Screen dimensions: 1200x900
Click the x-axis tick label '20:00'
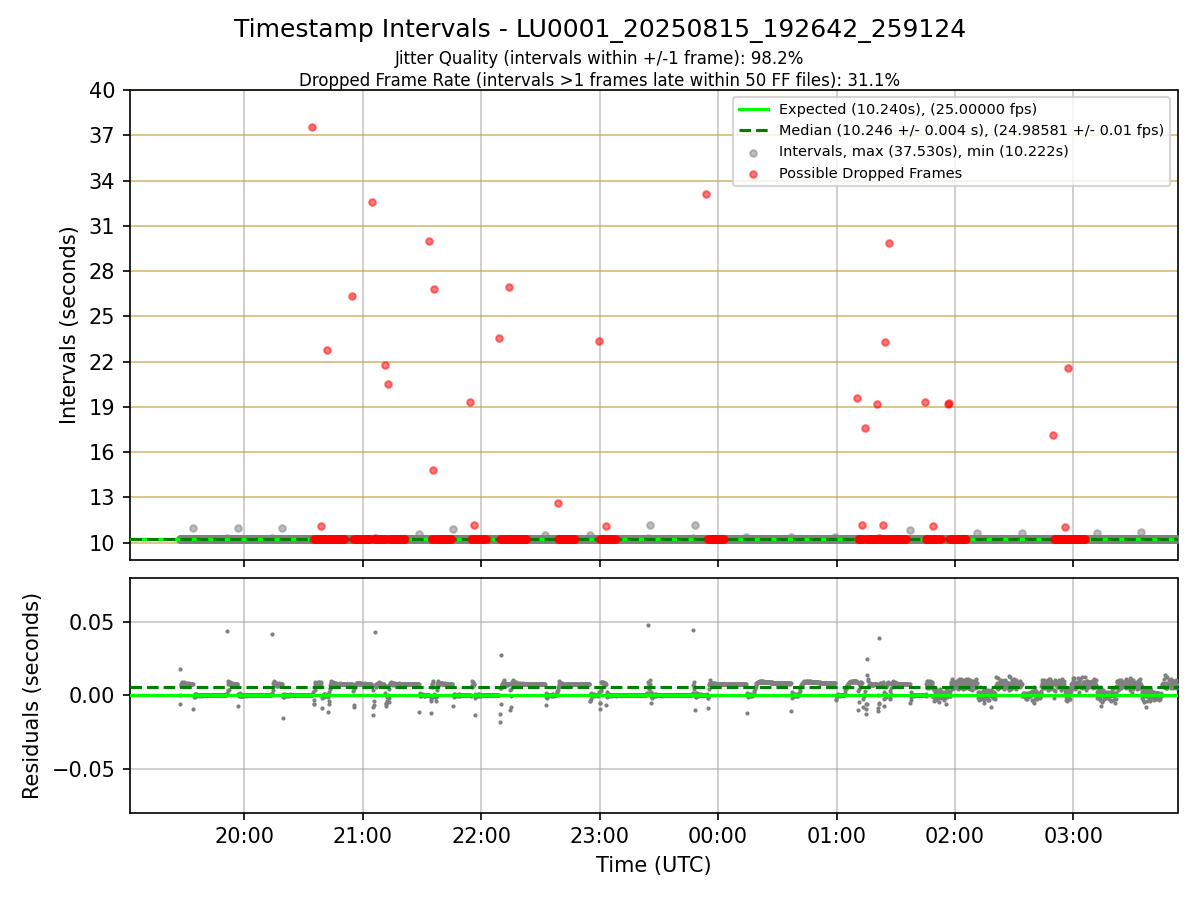pyautogui.click(x=244, y=834)
